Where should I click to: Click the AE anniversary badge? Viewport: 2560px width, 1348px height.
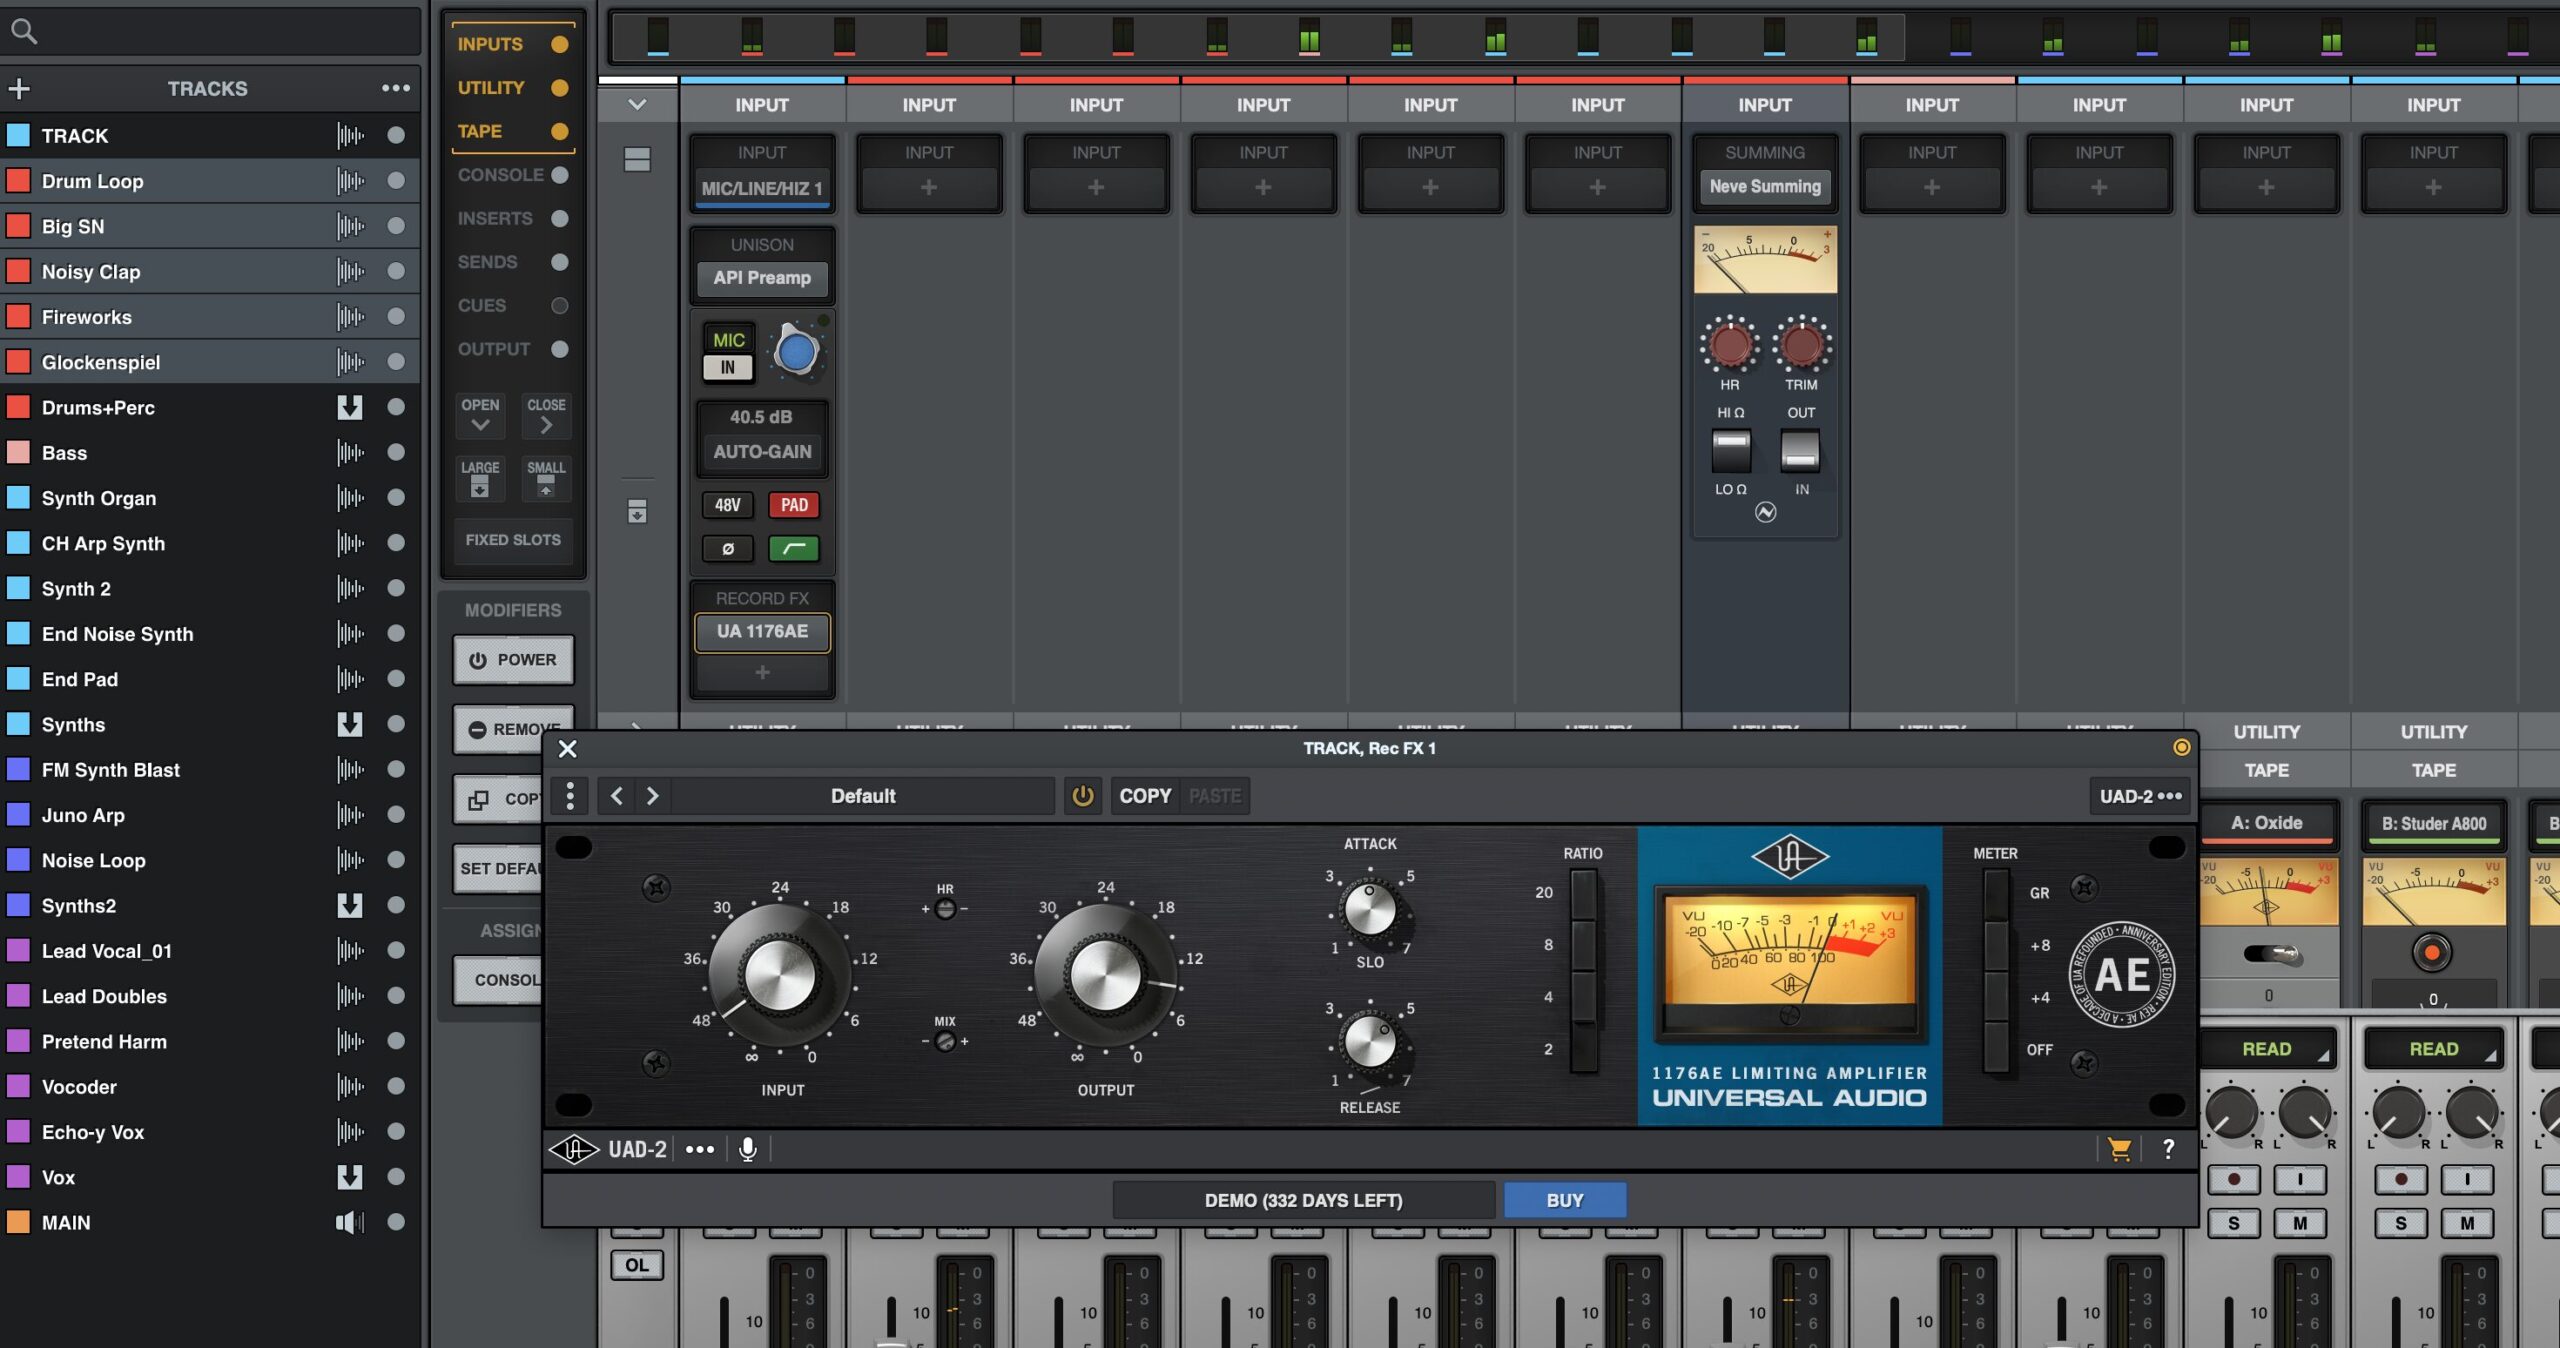click(2122, 975)
